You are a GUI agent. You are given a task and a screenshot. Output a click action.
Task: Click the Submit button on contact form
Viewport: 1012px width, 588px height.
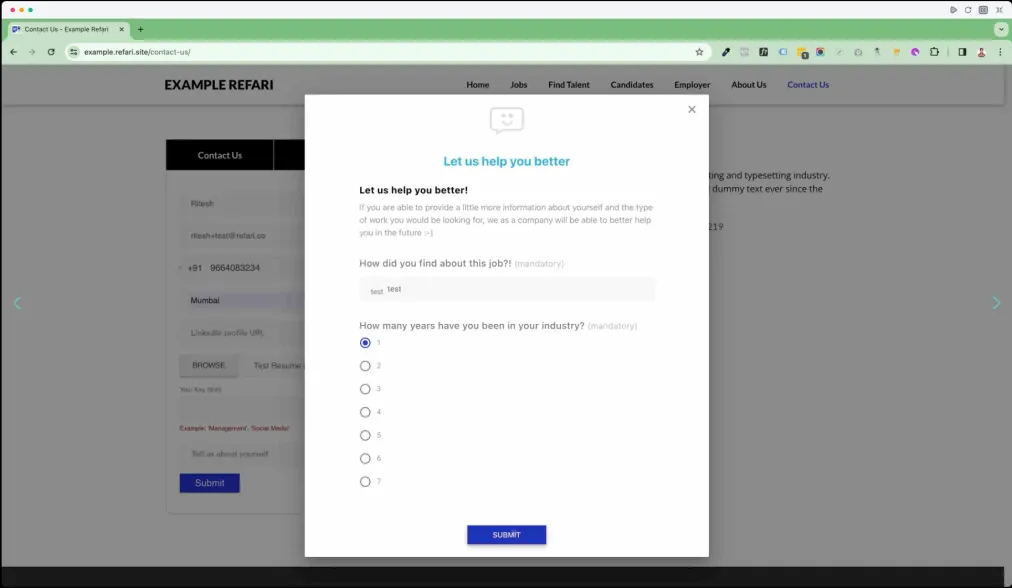(x=210, y=483)
